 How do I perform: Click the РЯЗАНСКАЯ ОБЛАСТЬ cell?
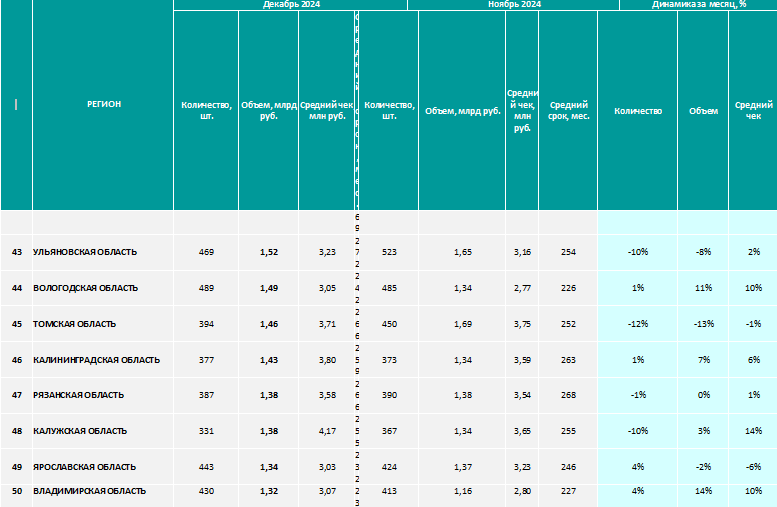tap(103, 395)
